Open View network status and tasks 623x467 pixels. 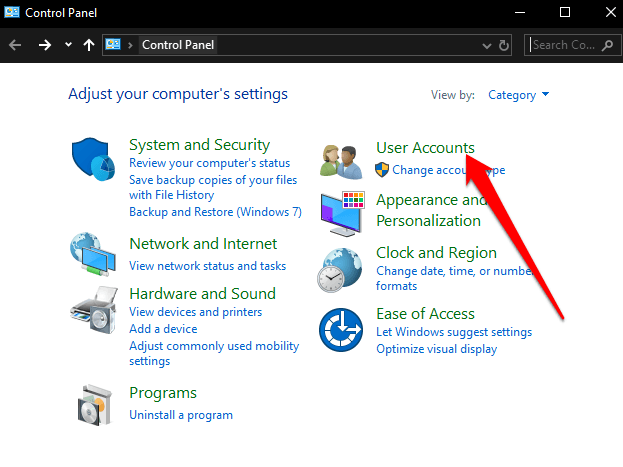click(x=207, y=266)
